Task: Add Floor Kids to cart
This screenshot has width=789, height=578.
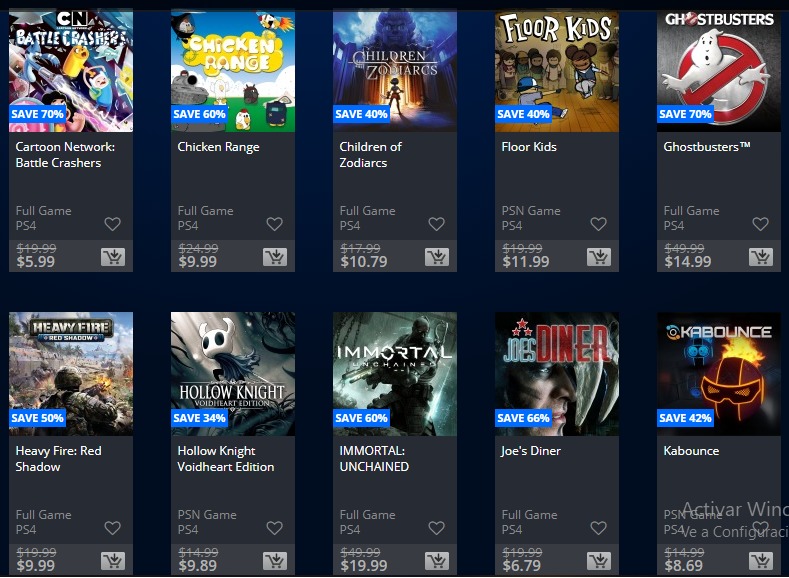Action: [x=599, y=257]
